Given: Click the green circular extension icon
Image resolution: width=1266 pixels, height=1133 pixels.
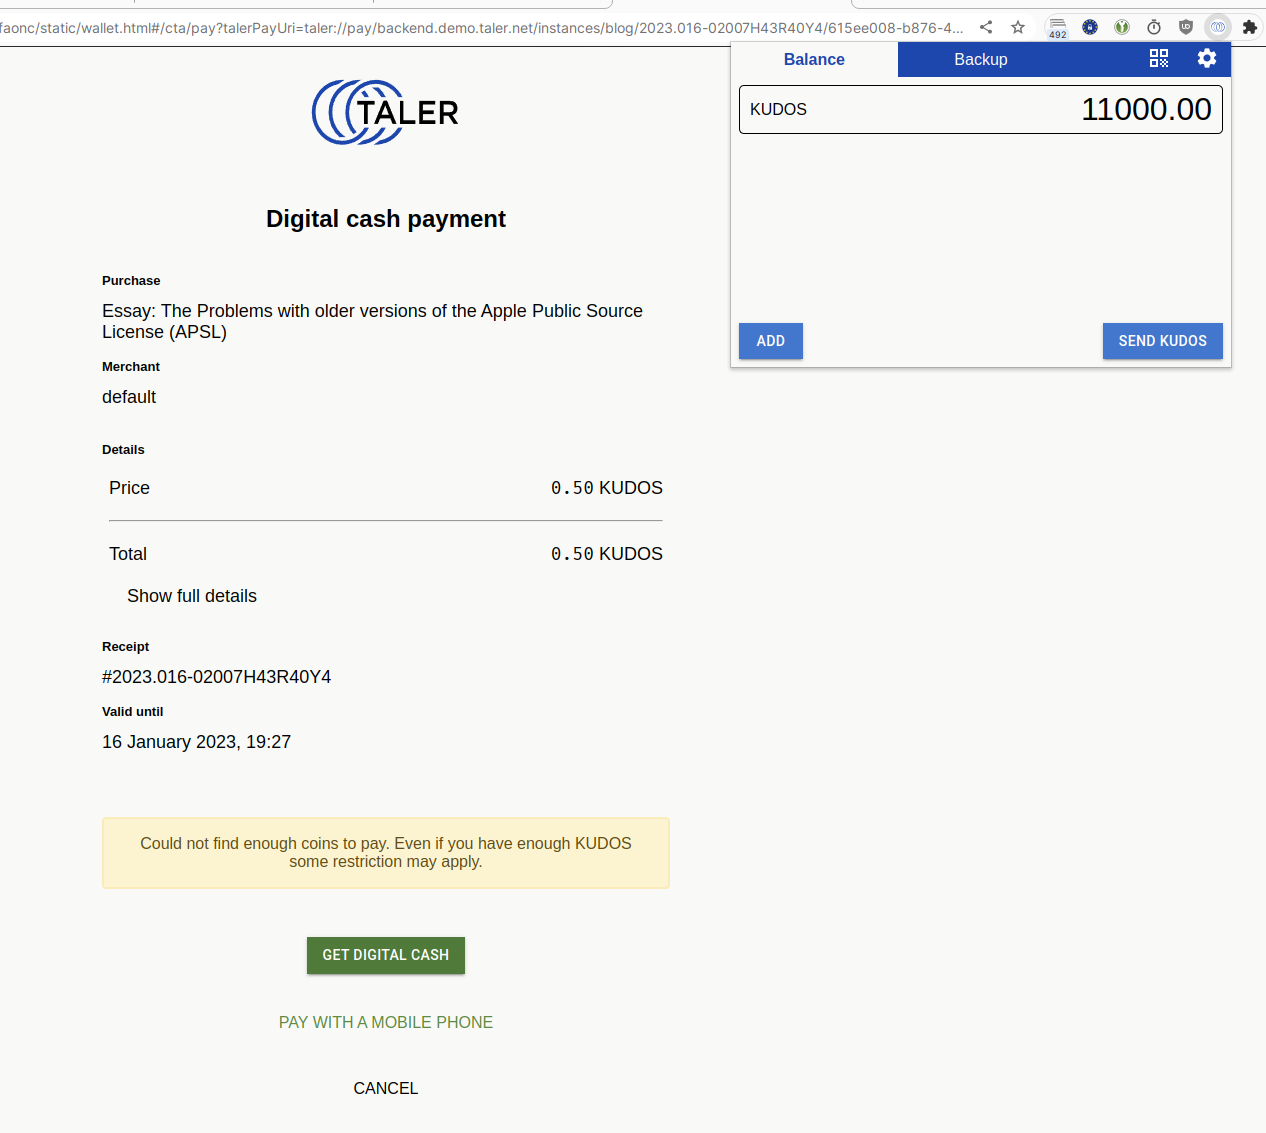Looking at the screenshot, I should (1122, 27).
